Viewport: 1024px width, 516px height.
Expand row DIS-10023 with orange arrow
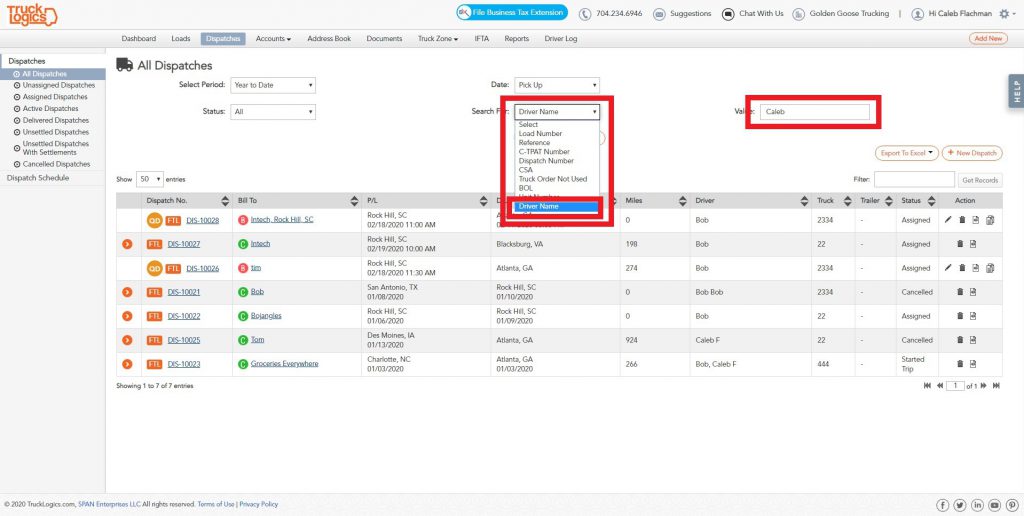click(127, 364)
